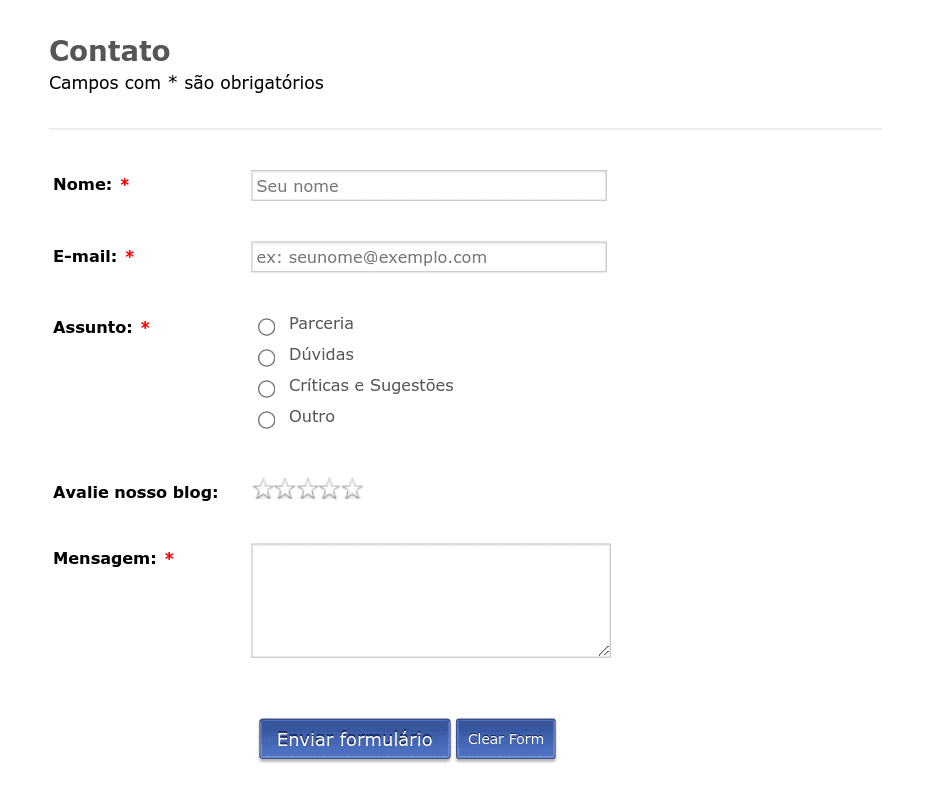Select the fourth rating star
The width and height of the screenshot is (930, 791).
pyautogui.click(x=330, y=489)
